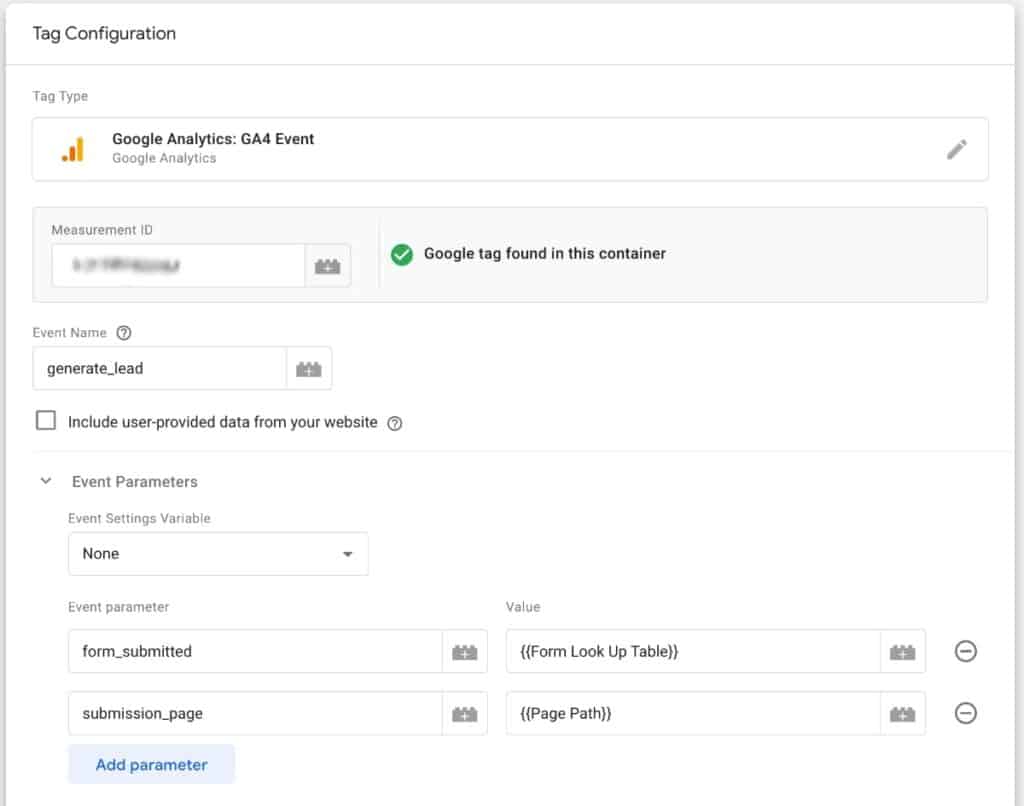Click the Tag Configuration heading
Image resolution: width=1024 pixels, height=806 pixels.
(104, 33)
